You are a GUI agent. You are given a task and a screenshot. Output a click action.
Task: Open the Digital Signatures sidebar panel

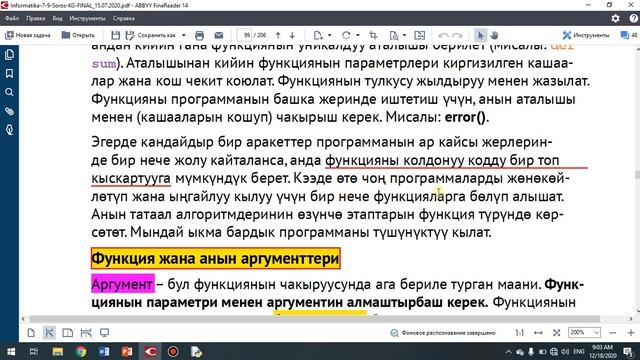click(x=9, y=130)
